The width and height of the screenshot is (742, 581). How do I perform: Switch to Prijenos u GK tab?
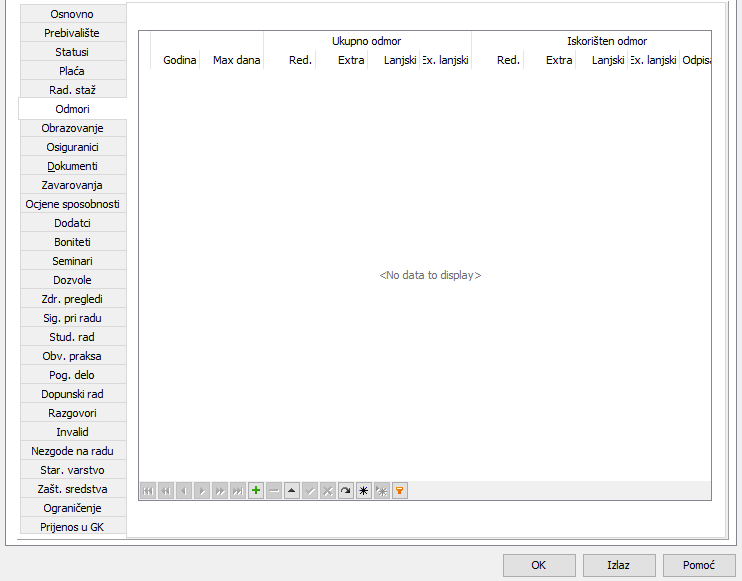pyautogui.click(x=72, y=527)
